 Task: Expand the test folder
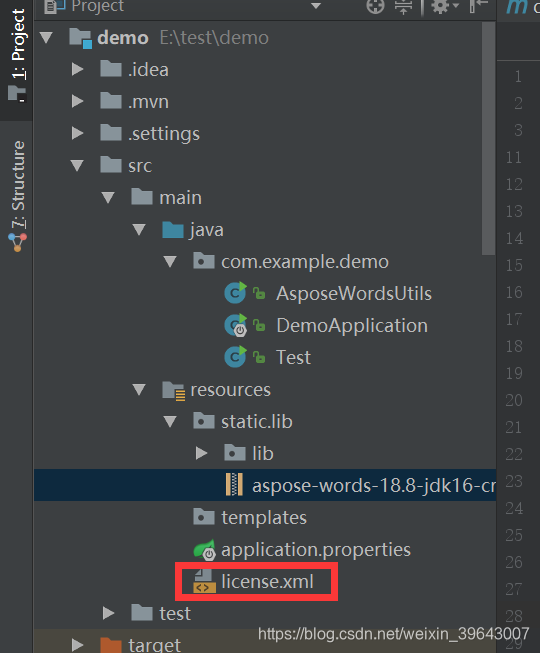click(x=109, y=613)
